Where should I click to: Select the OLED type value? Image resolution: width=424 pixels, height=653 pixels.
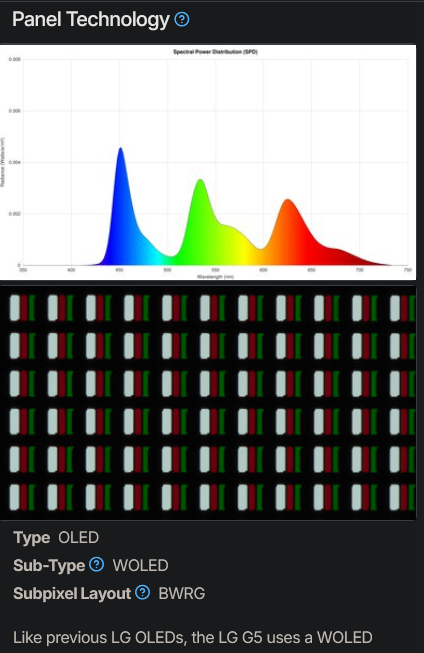pos(78,537)
